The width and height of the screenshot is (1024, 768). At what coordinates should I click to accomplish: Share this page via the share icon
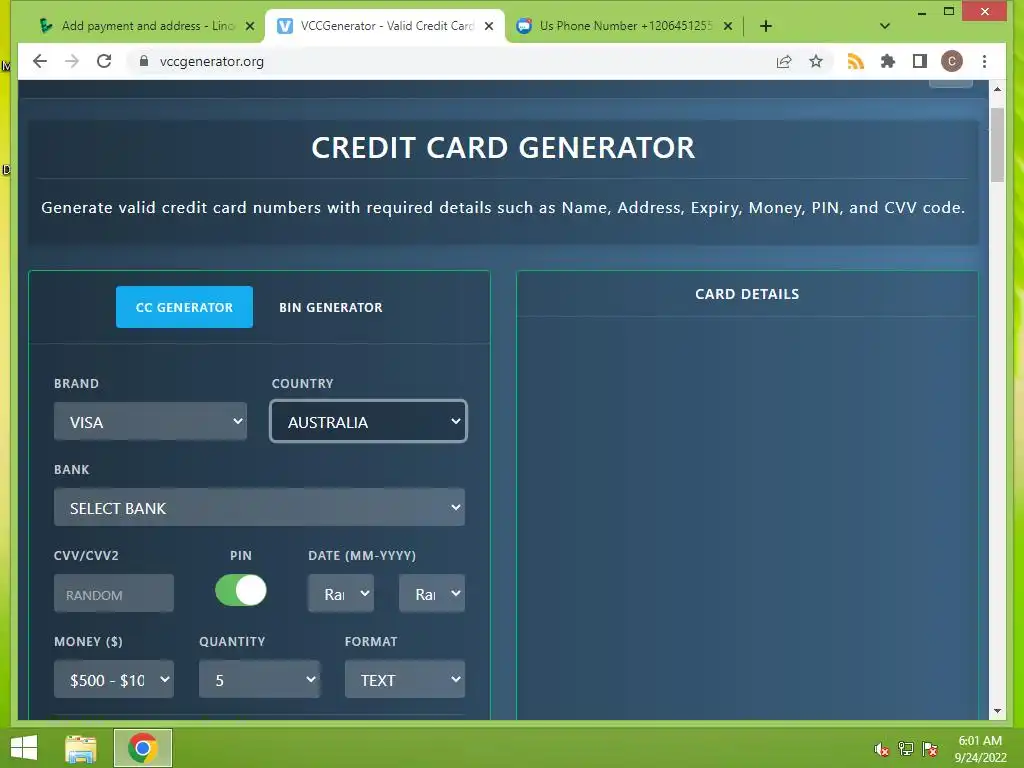click(784, 61)
